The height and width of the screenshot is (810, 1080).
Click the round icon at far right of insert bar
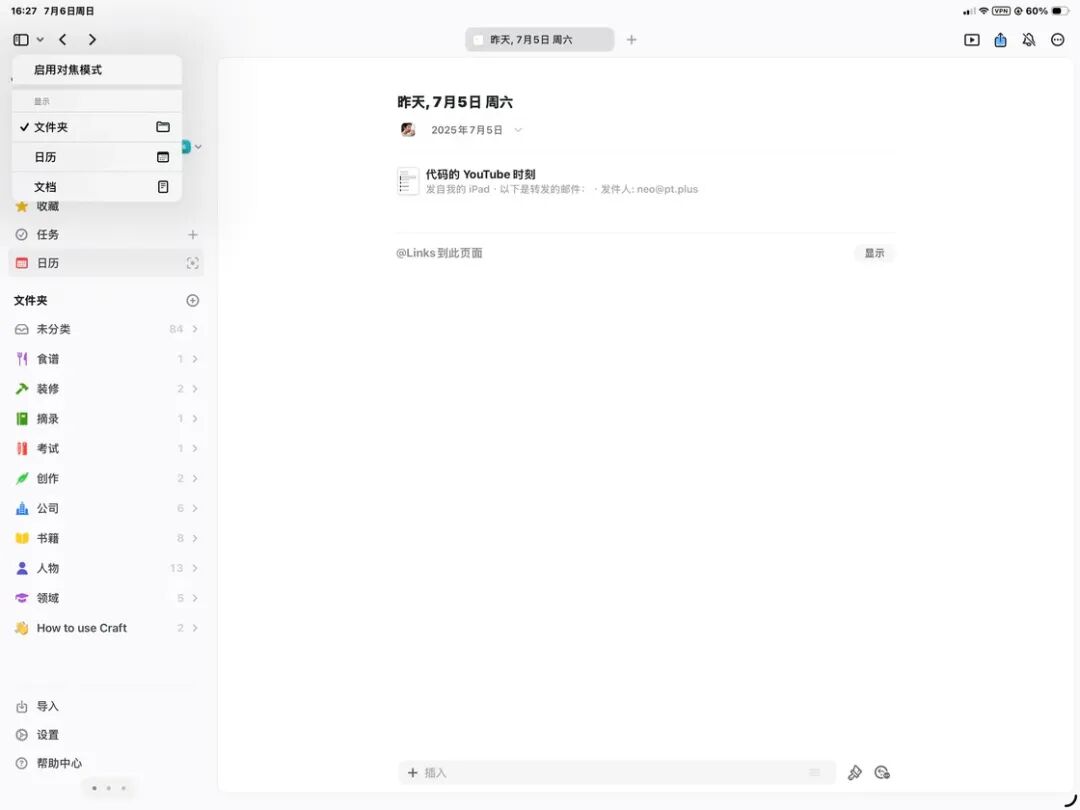(882, 773)
